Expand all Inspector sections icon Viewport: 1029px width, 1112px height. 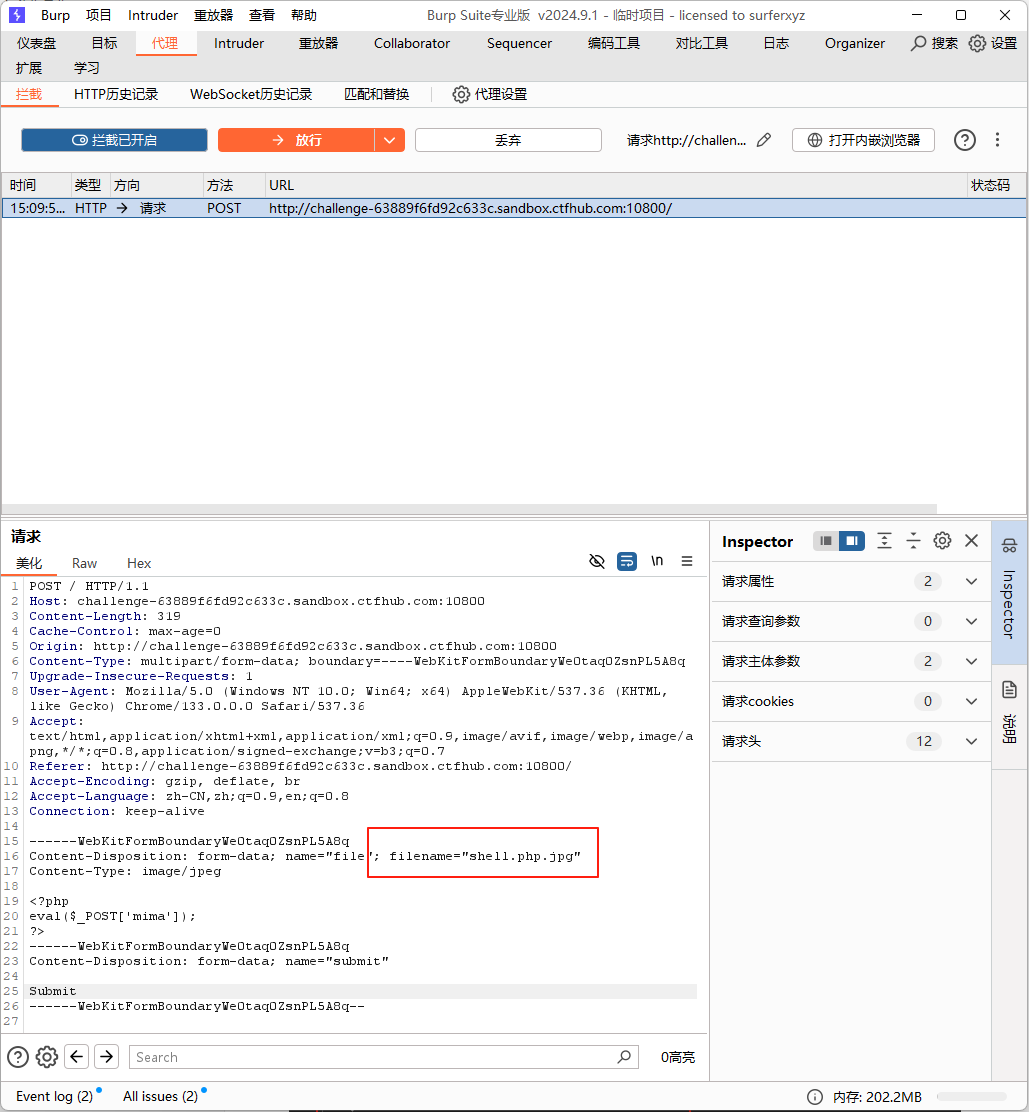(x=884, y=541)
